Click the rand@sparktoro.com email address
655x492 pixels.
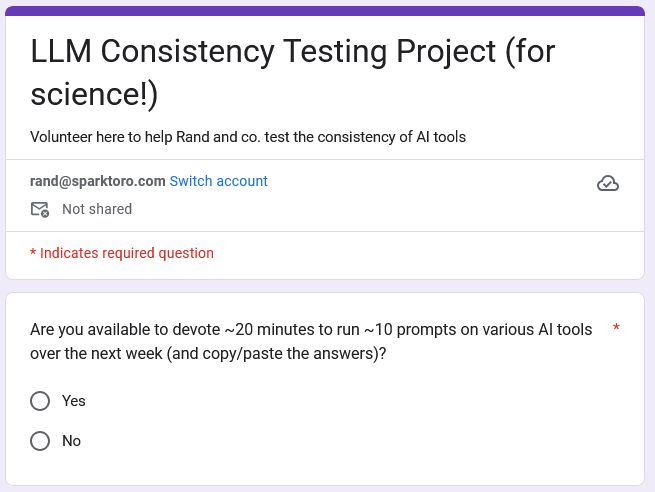click(98, 181)
